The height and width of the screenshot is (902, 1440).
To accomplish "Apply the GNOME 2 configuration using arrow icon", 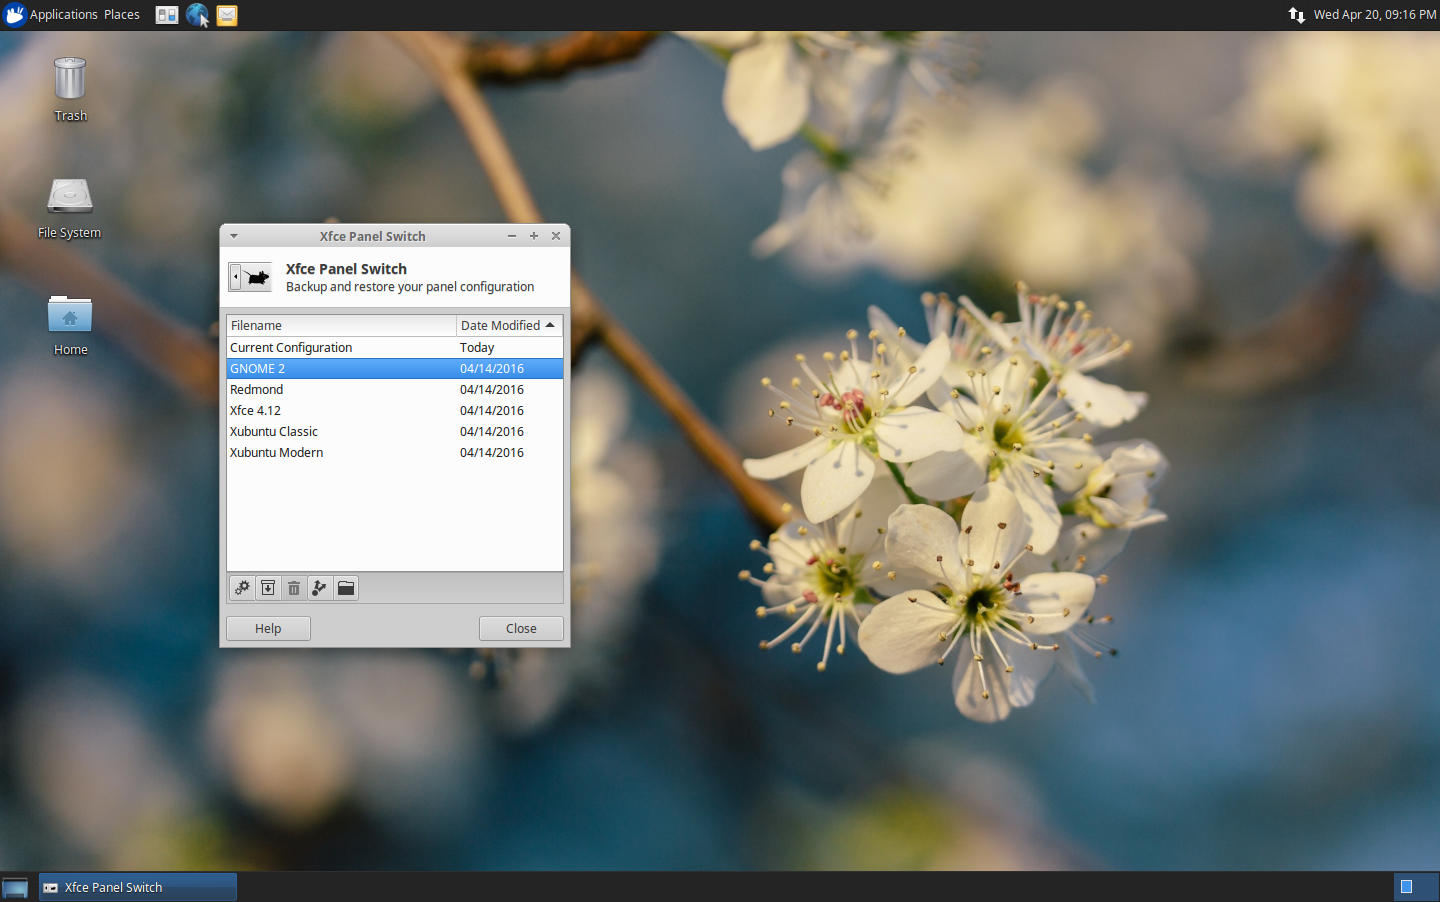I will (x=320, y=588).
